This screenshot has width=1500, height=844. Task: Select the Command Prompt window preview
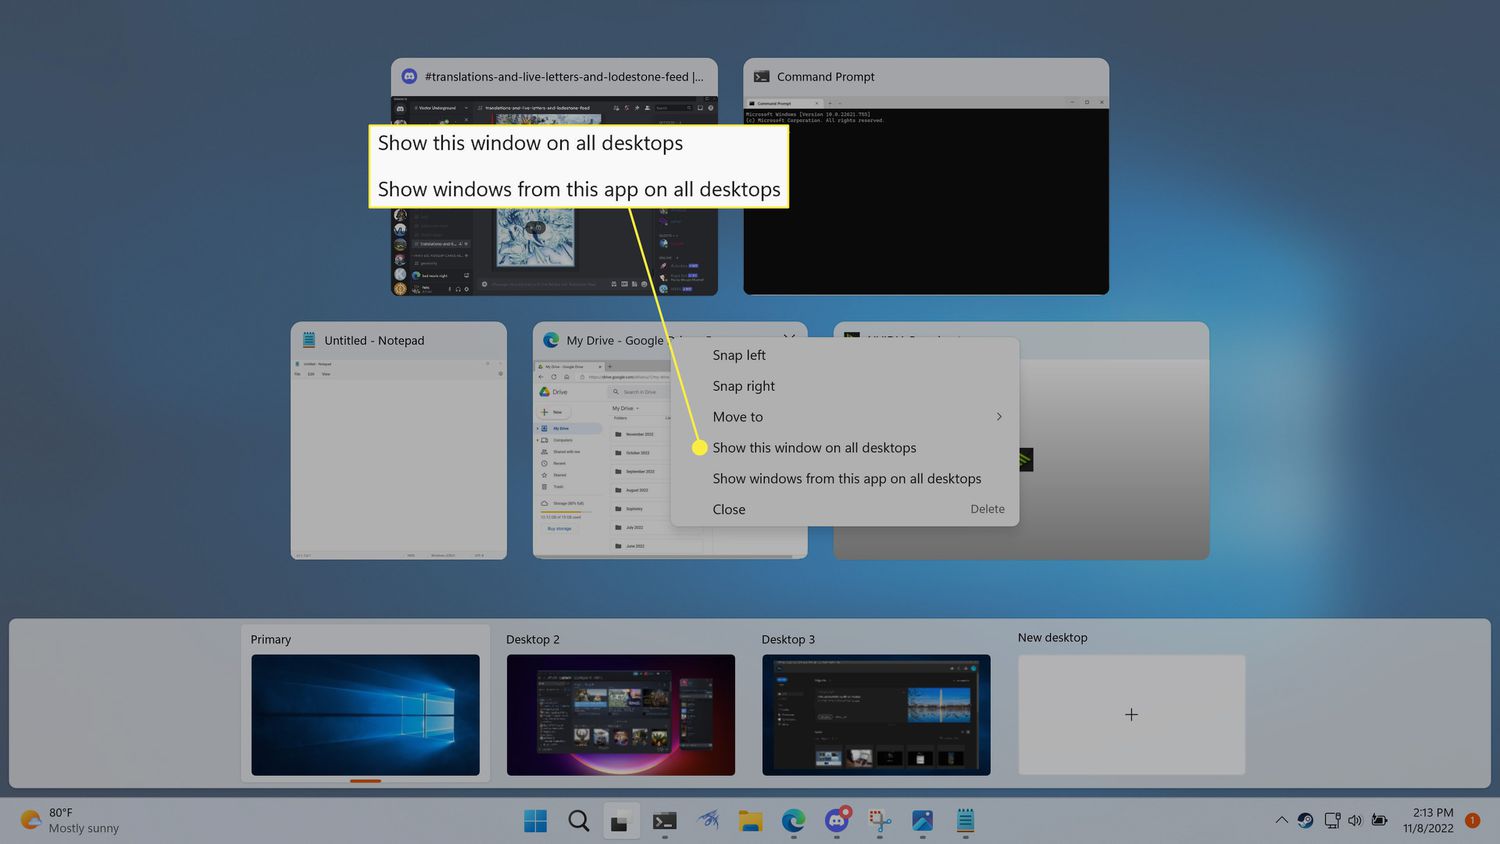(x=925, y=200)
